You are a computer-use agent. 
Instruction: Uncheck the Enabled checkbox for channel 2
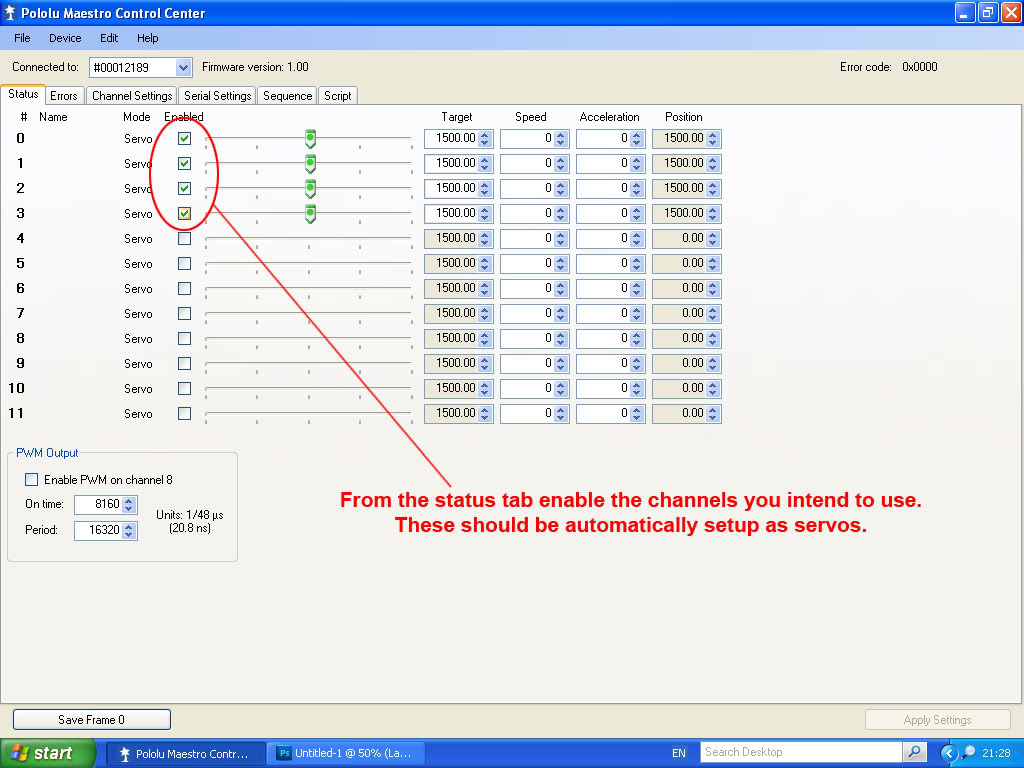pos(185,189)
